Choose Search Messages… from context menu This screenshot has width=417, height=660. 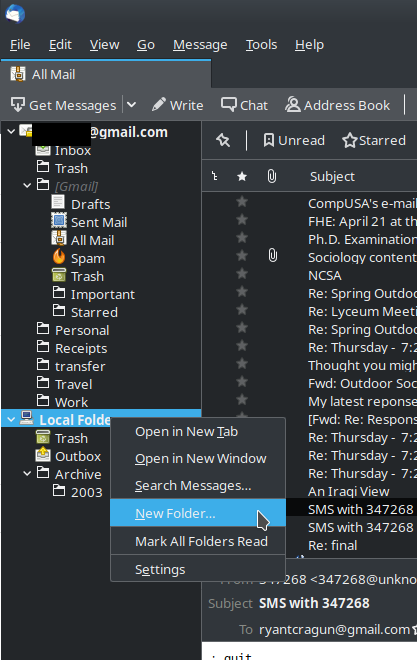[x=198, y=485]
